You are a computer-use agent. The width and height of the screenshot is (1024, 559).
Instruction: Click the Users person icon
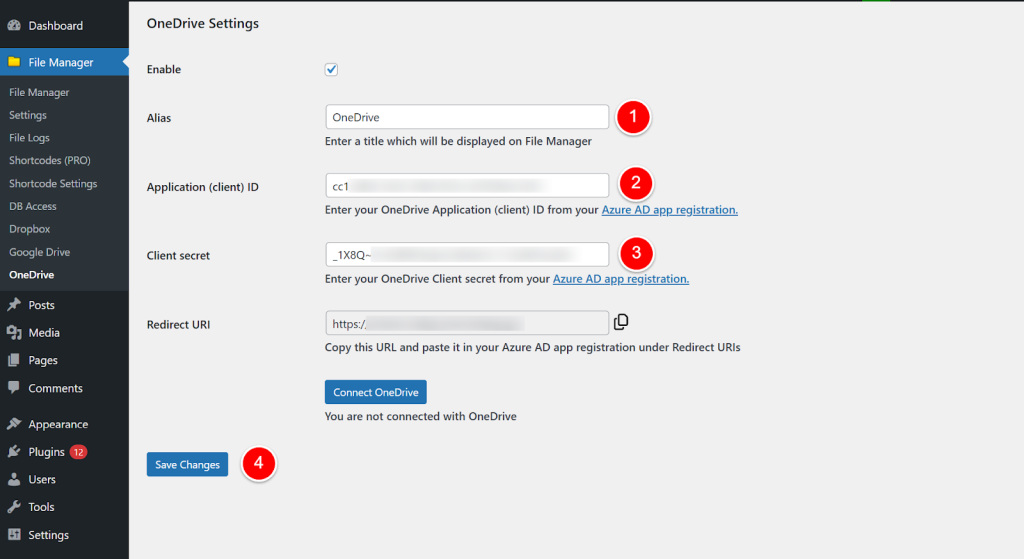click(14, 479)
